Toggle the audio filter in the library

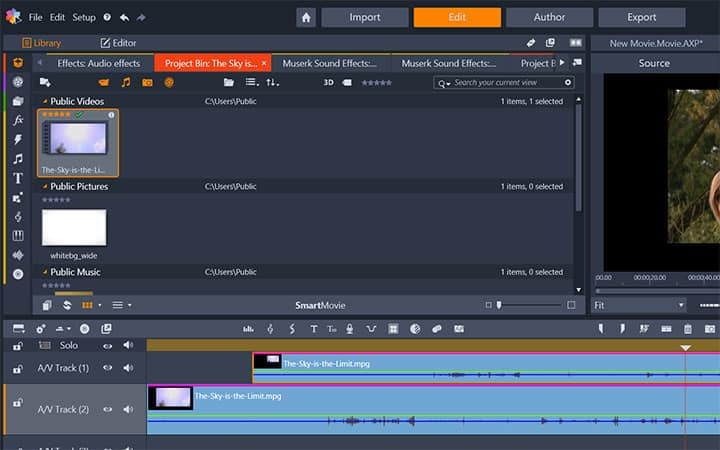click(x=125, y=83)
